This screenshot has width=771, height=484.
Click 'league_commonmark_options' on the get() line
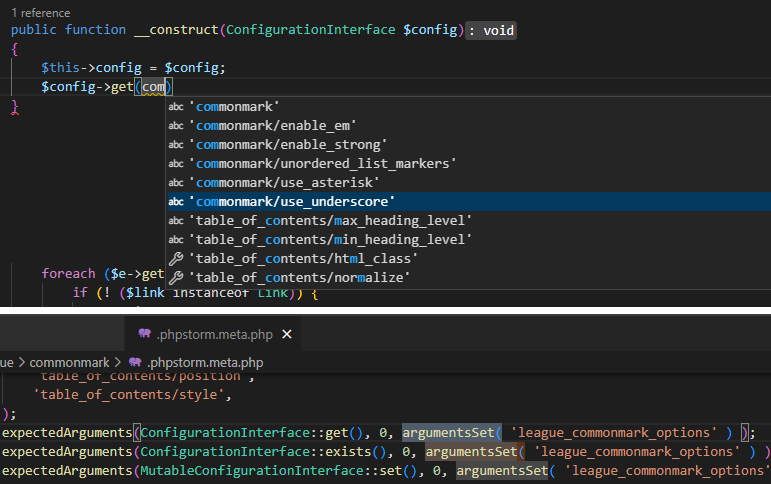tap(613, 433)
